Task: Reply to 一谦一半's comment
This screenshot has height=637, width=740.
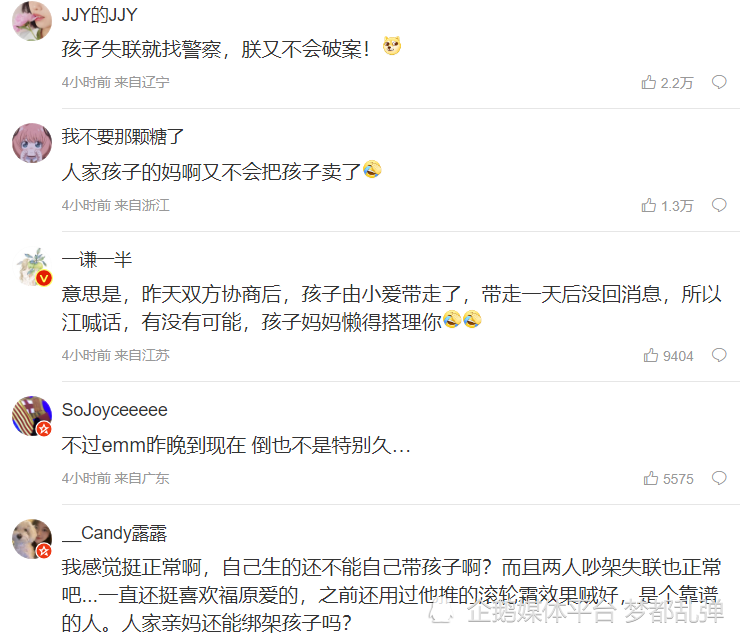Action: click(x=719, y=355)
